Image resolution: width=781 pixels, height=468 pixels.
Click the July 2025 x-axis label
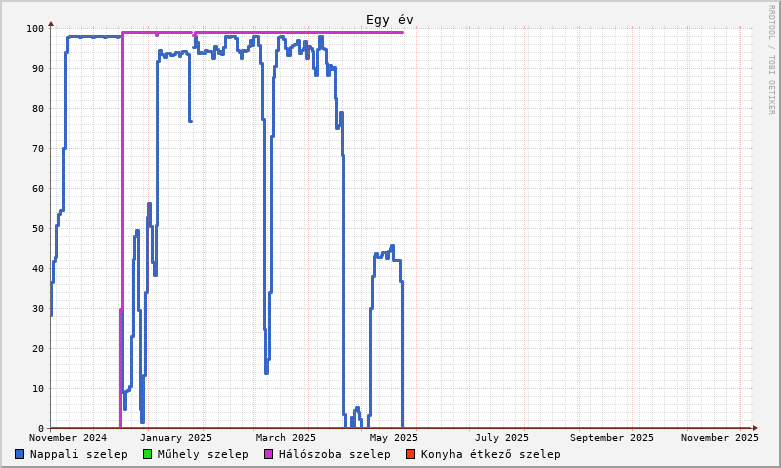click(502, 437)
